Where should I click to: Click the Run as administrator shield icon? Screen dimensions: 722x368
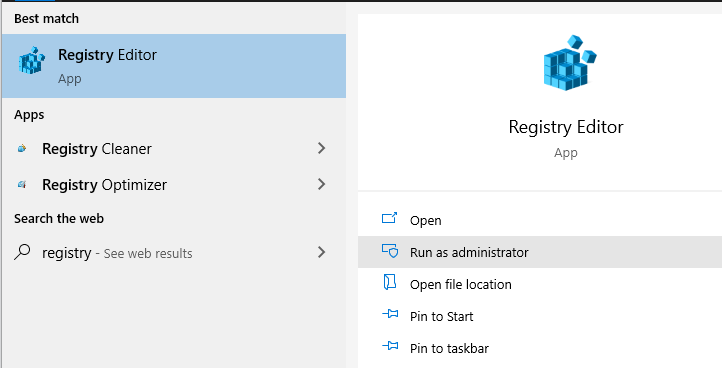(x=390, y=251)
